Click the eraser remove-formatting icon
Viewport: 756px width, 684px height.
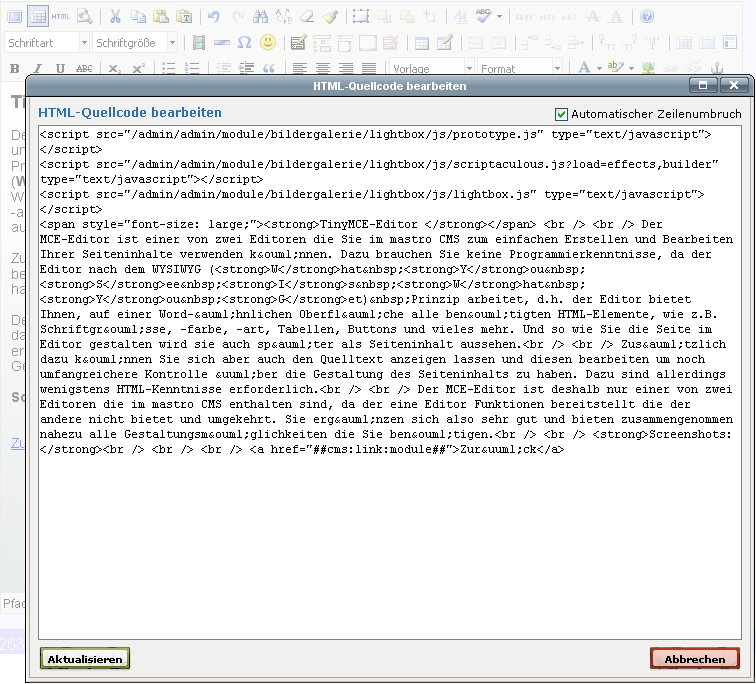pos(307,17)
